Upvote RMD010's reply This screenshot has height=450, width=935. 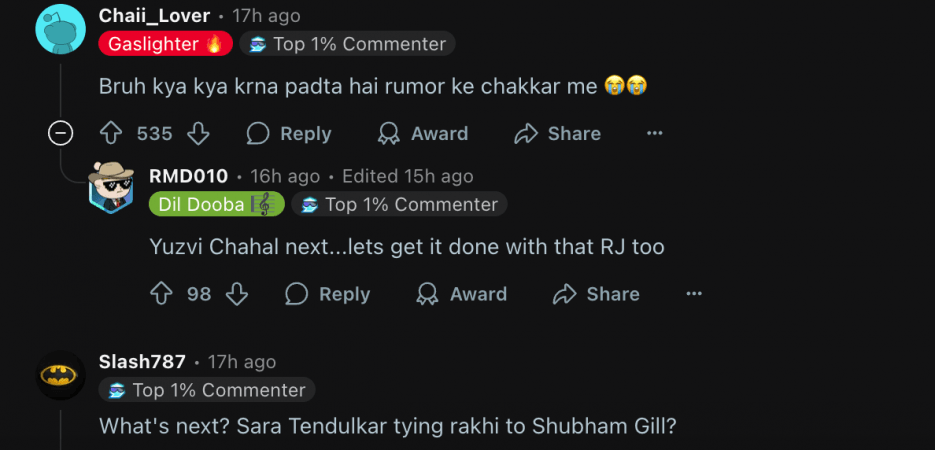(x=161, y=294)
